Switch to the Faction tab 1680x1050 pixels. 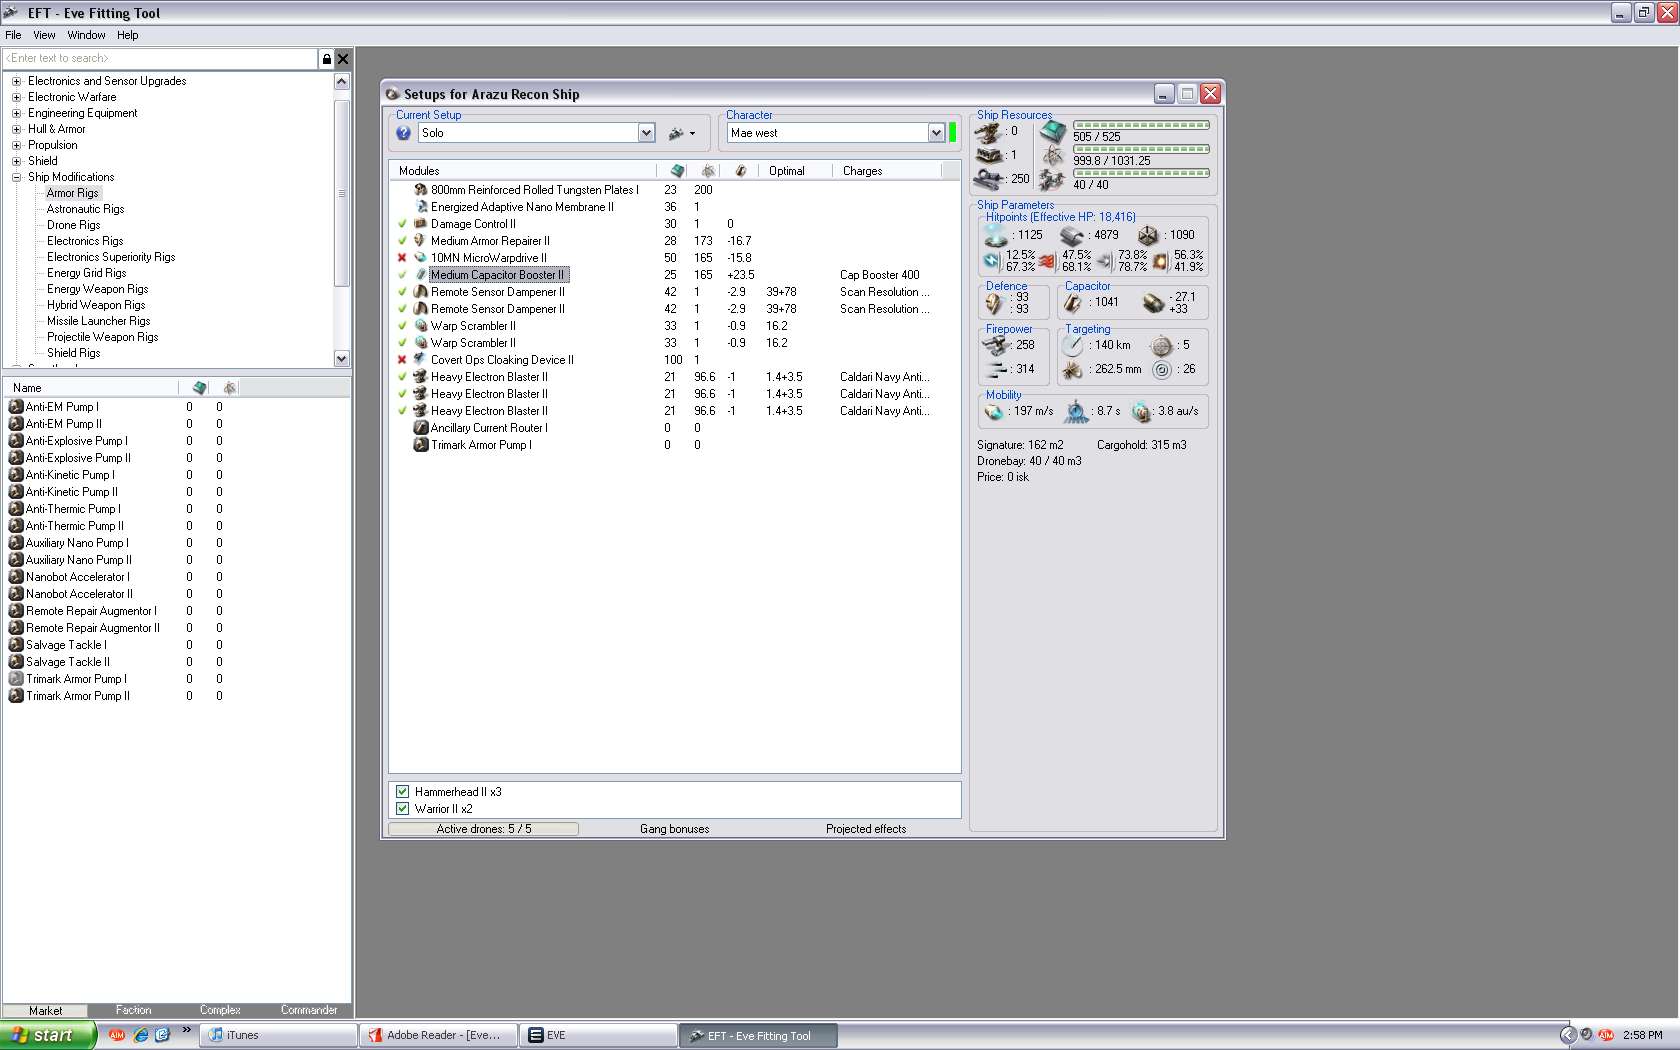tap(133, 1010)
